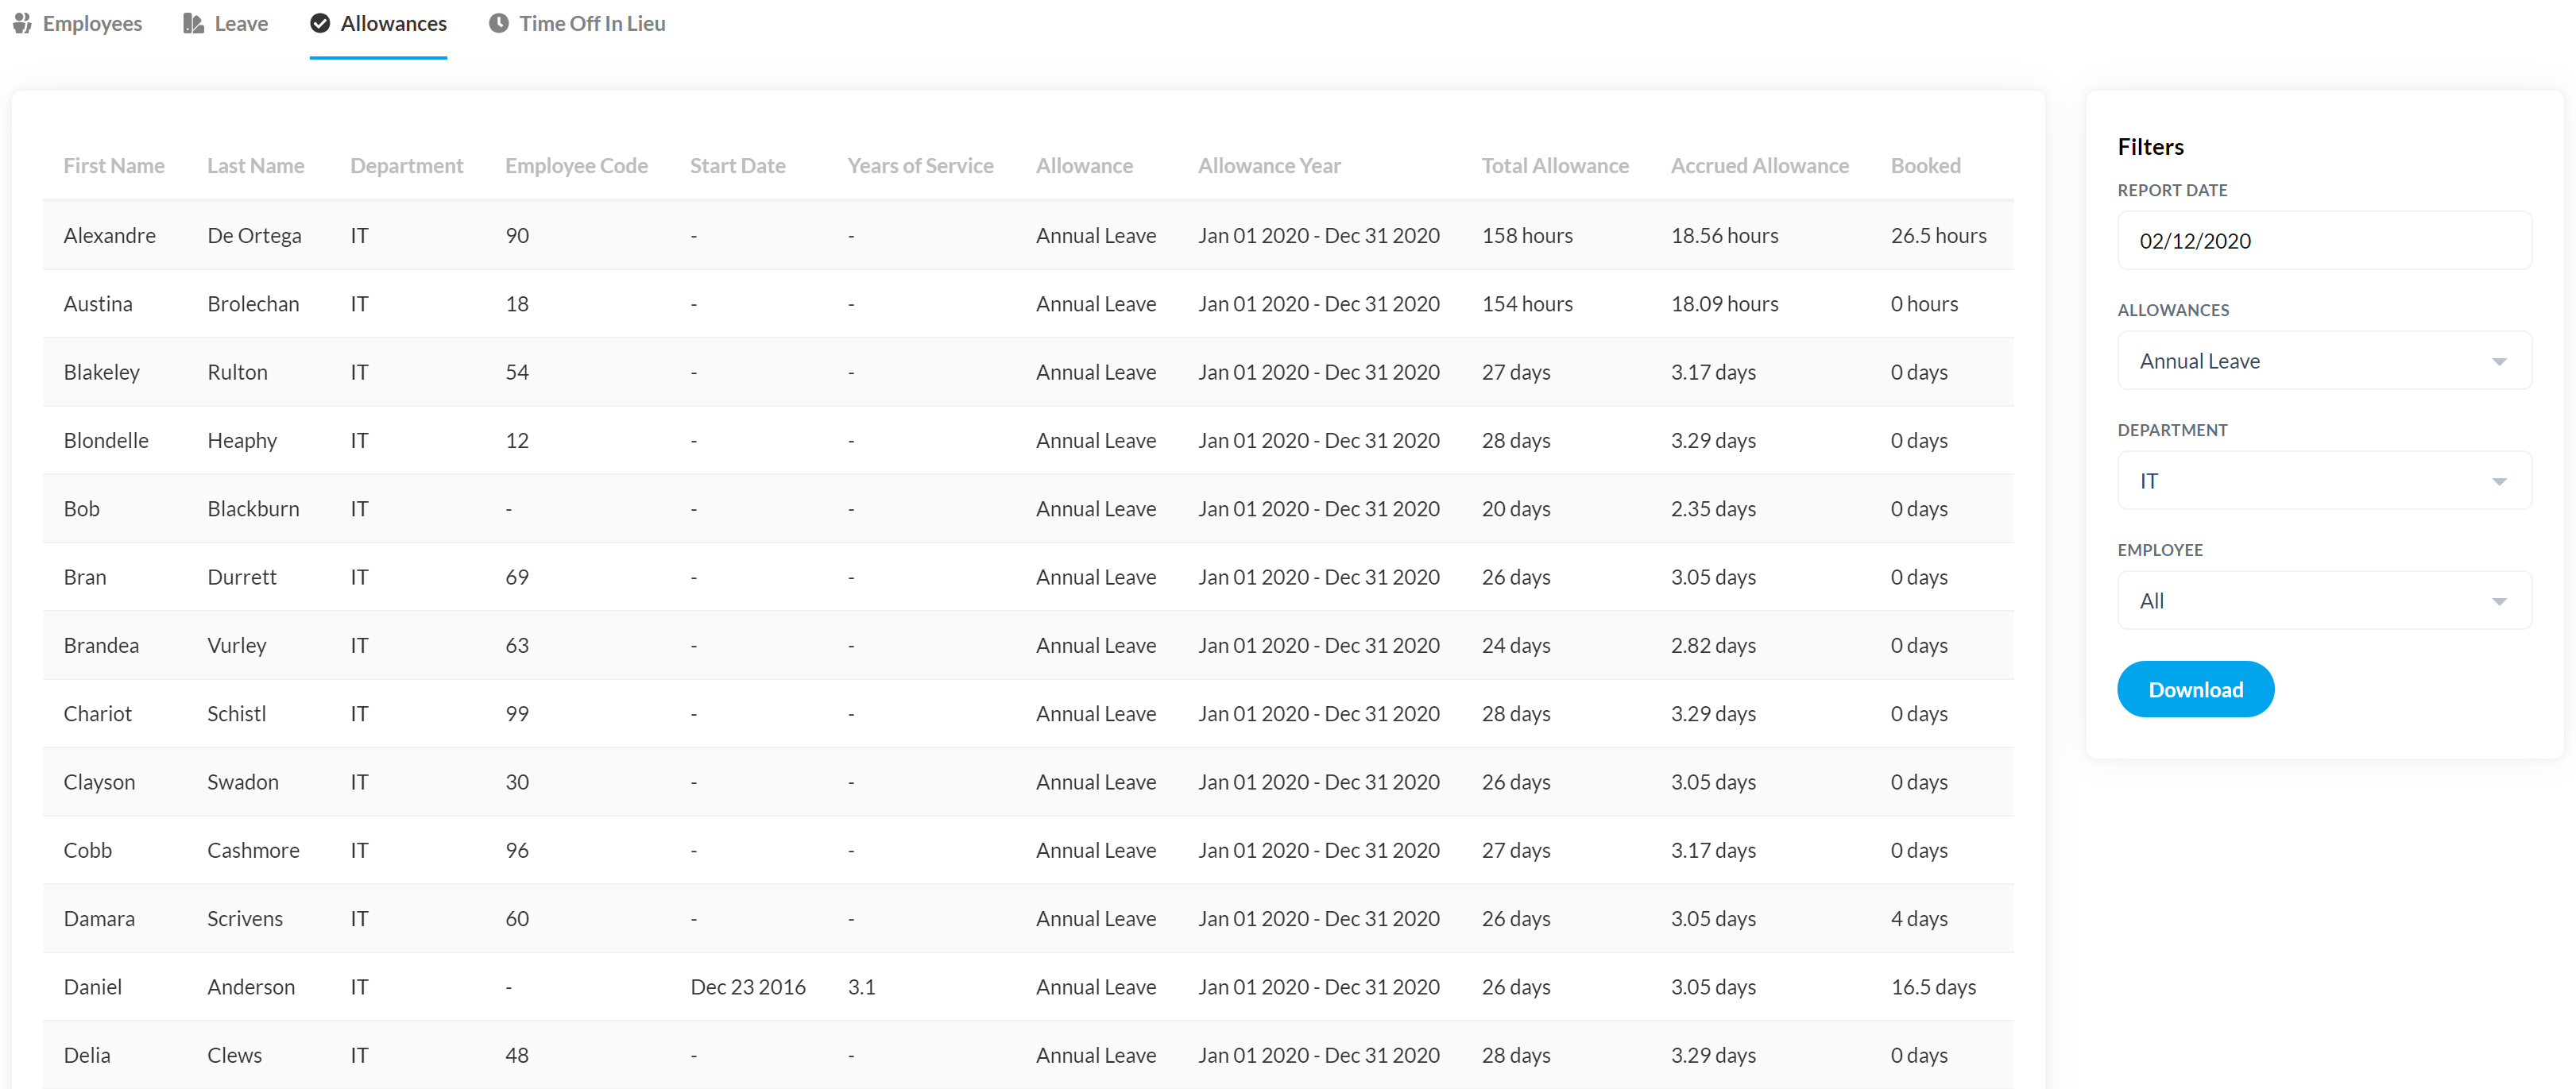2576x1089 pixels.
Task: Click the Swadon last name cell
Action: click(x=243, y=783)
